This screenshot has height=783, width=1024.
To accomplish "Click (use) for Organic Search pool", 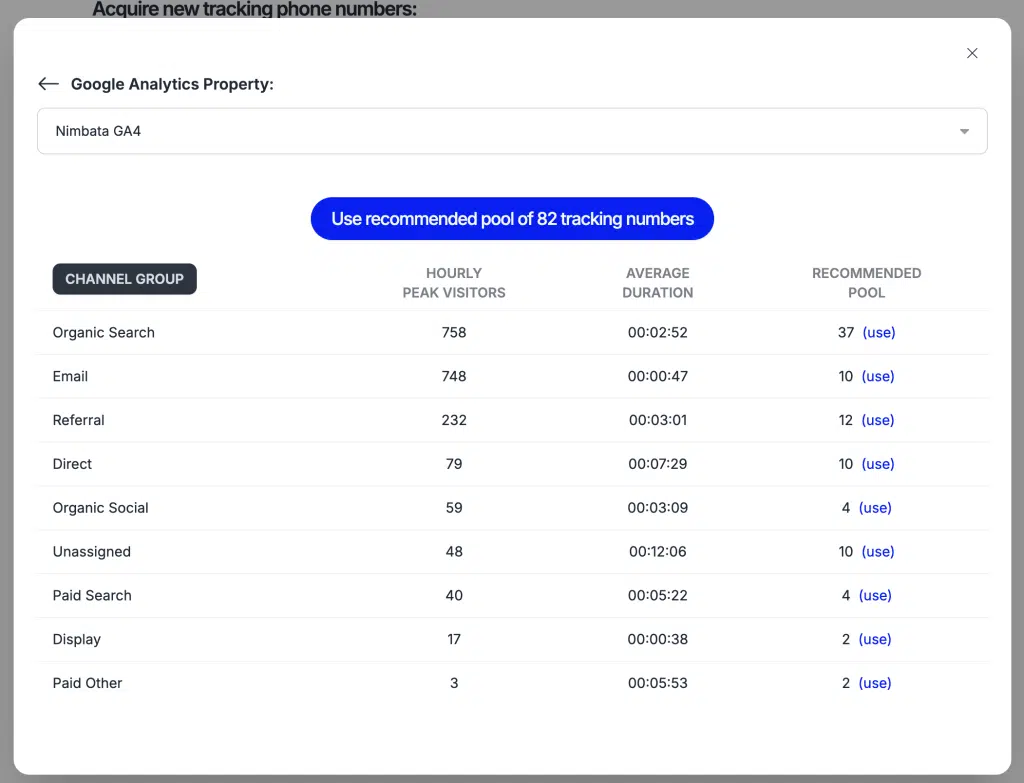I will coord(878,332).
